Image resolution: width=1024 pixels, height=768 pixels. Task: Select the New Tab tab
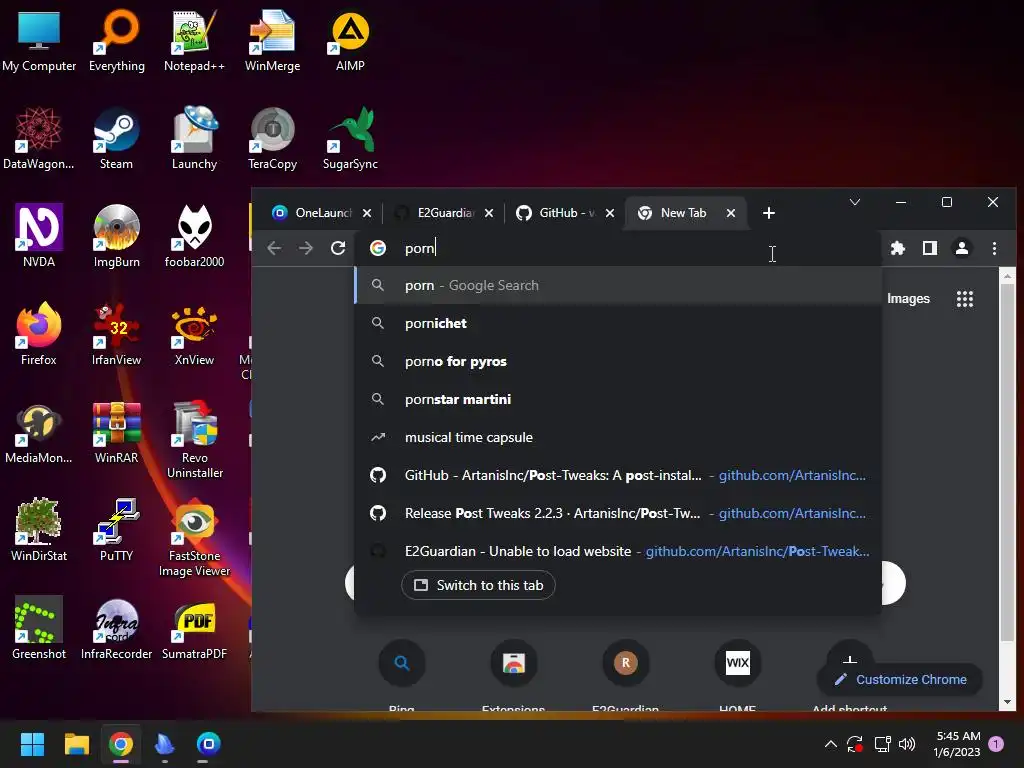(684, 213)
